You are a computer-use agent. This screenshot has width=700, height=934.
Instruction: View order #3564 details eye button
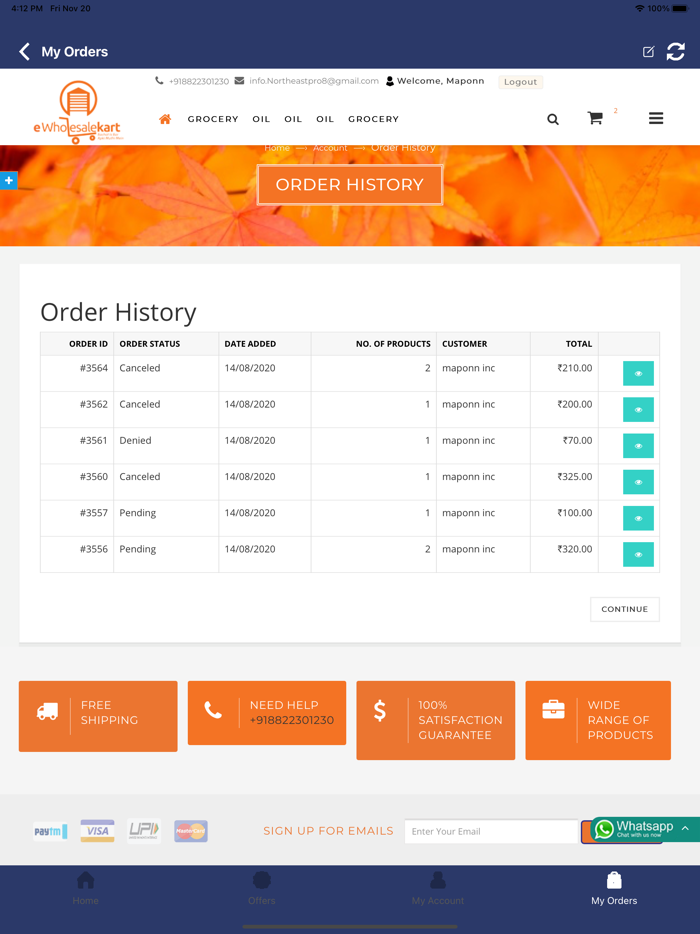pos(638,373)
